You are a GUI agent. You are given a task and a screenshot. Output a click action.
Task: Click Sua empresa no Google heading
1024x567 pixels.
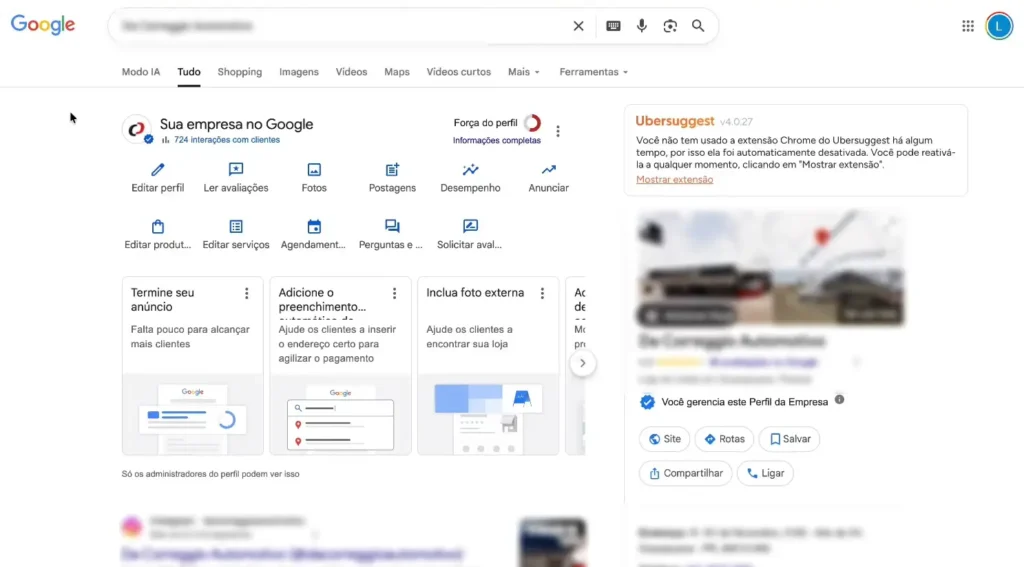pos(236,124)
